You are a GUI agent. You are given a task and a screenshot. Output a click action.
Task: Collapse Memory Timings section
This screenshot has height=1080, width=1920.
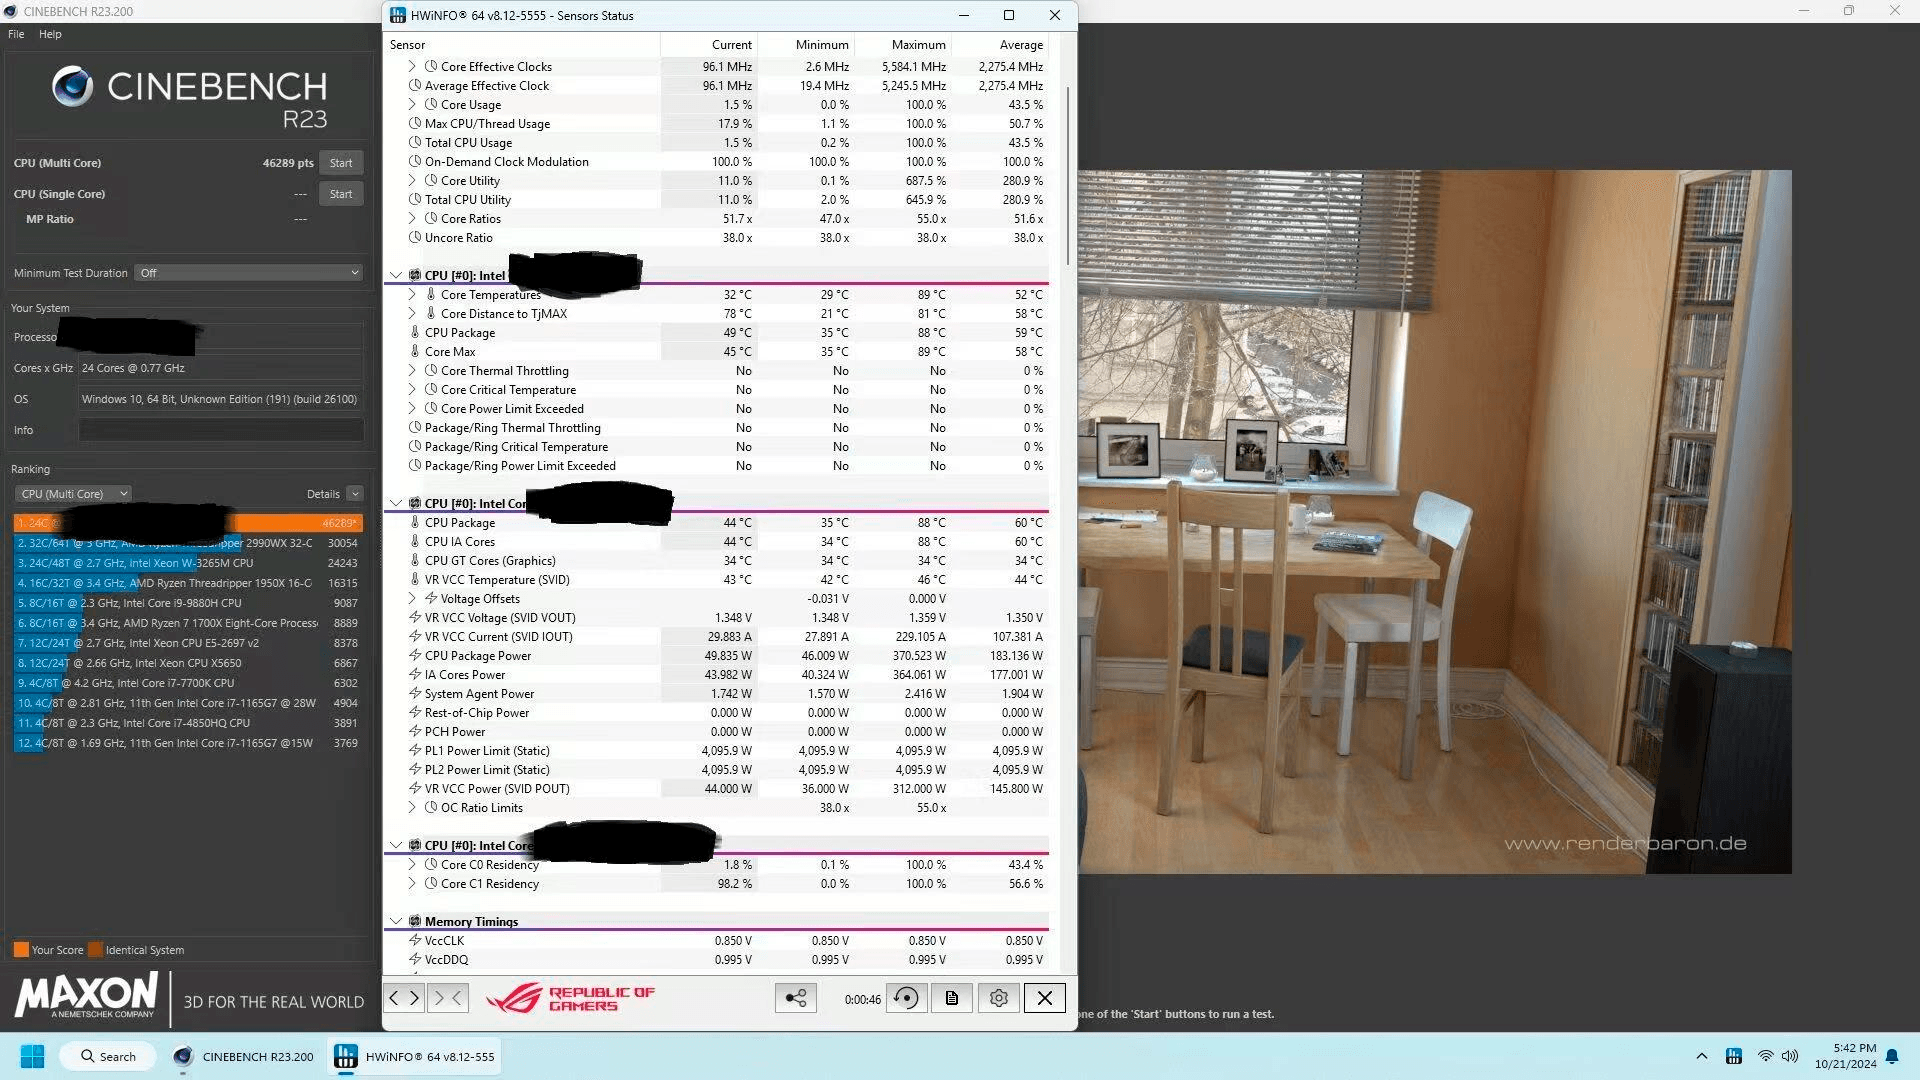tap(396, 921)
